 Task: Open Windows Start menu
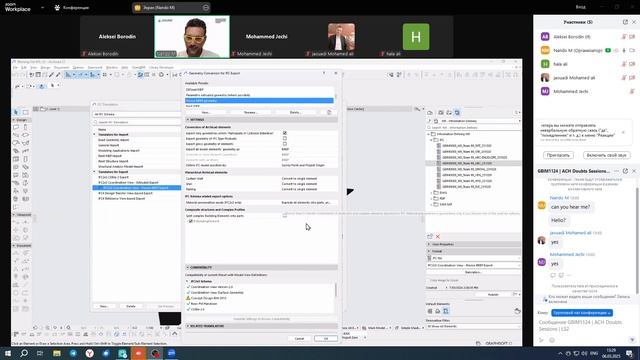[x=7, y=353]
